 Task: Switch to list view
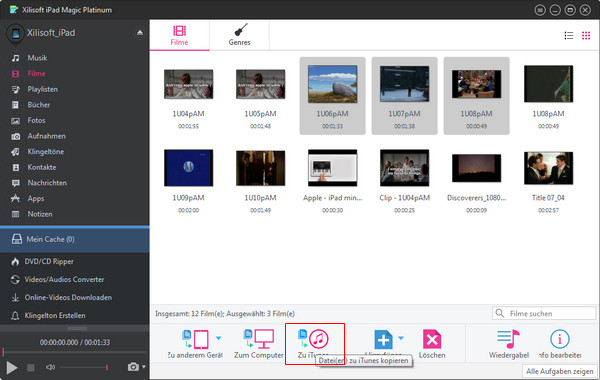point(569,36)
